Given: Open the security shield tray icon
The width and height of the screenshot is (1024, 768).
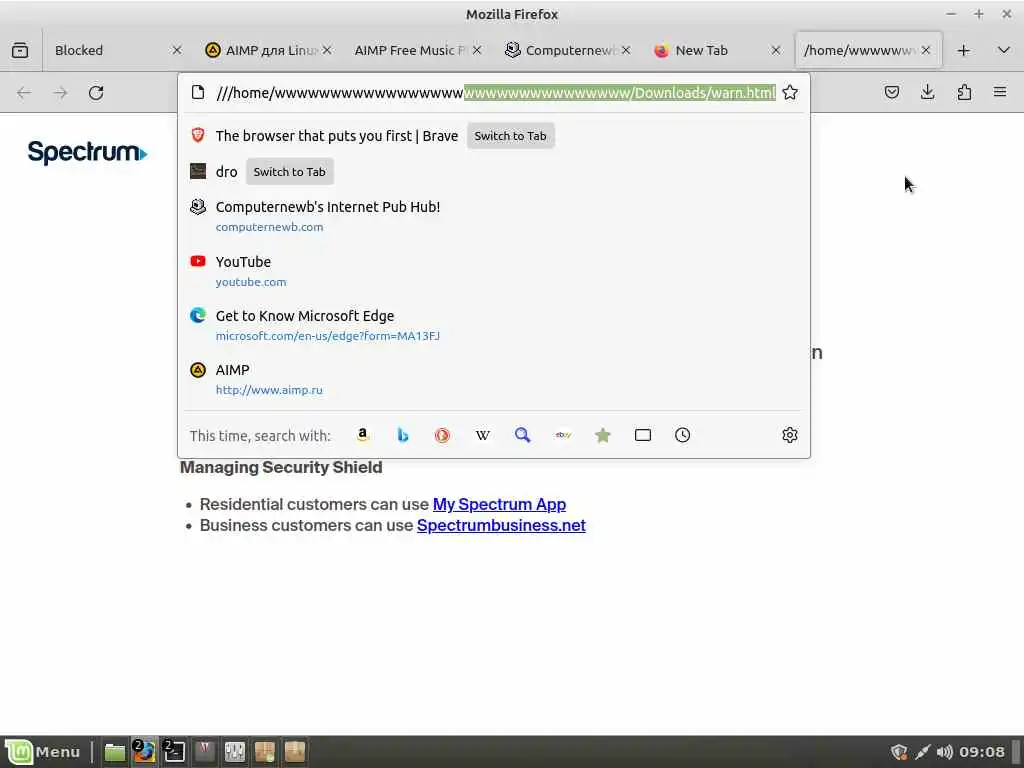Looking at the screenshot, I should coord(899,752).
